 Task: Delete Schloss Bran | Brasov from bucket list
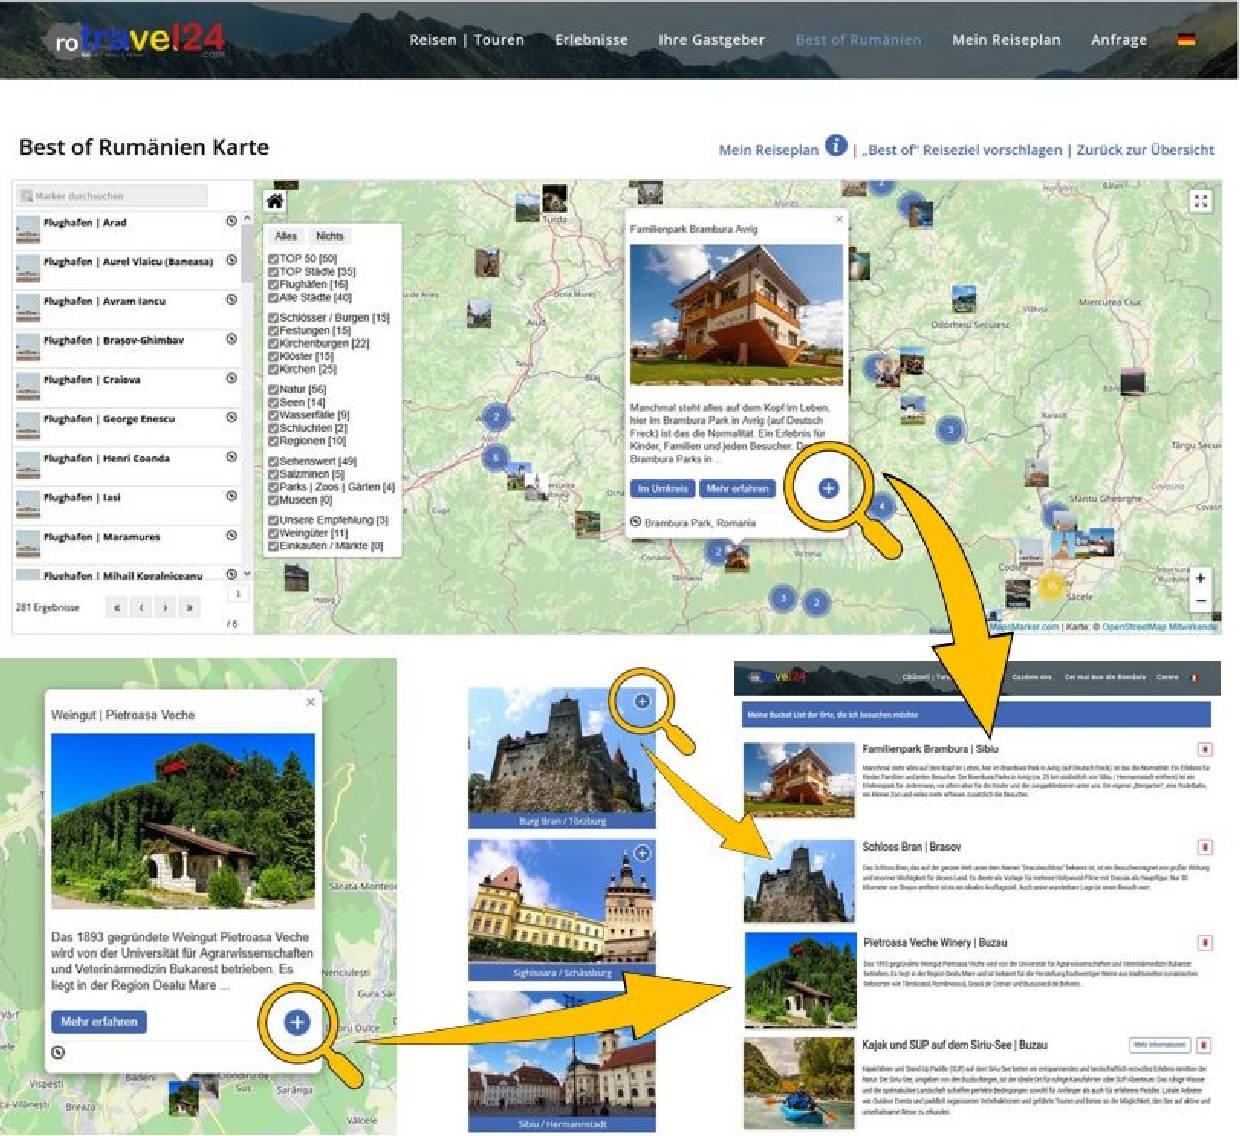tap(1205, 847)
